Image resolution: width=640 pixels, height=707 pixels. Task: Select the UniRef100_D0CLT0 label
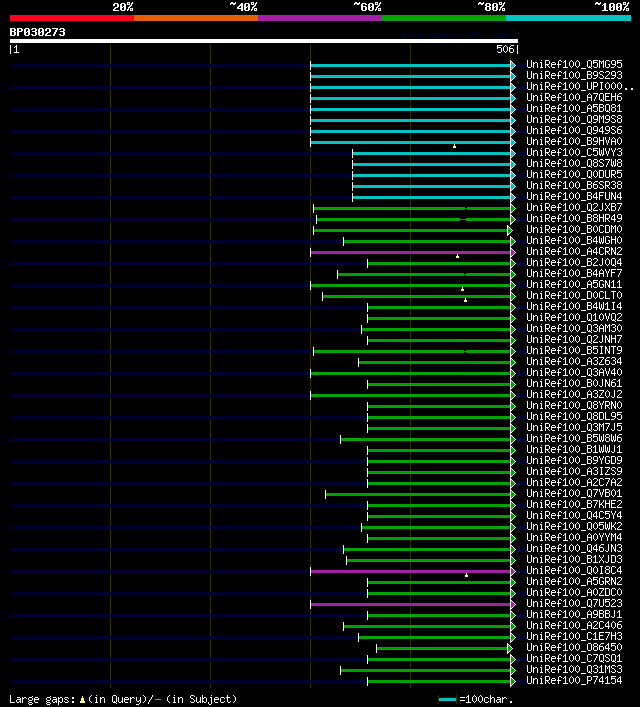coord(574,295)
